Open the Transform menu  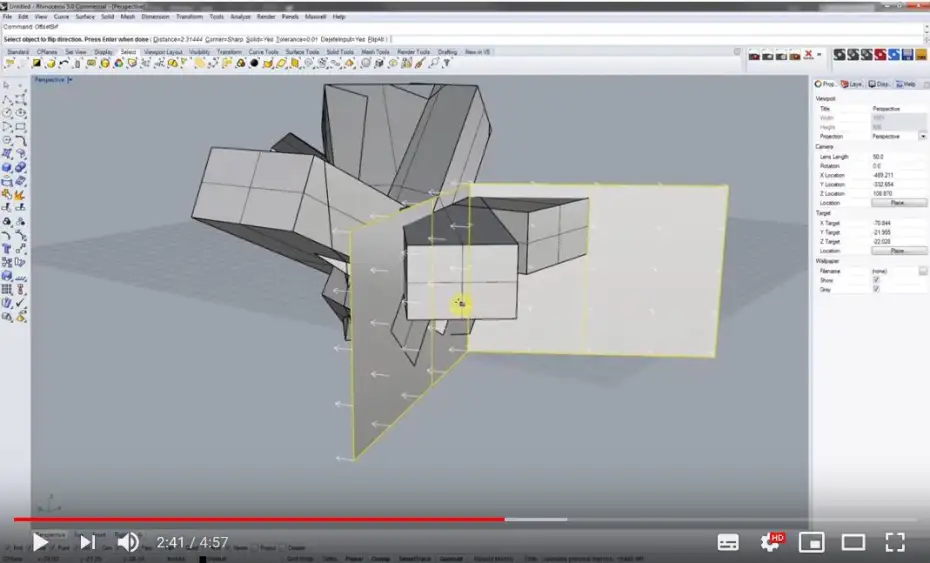(189, 17)
